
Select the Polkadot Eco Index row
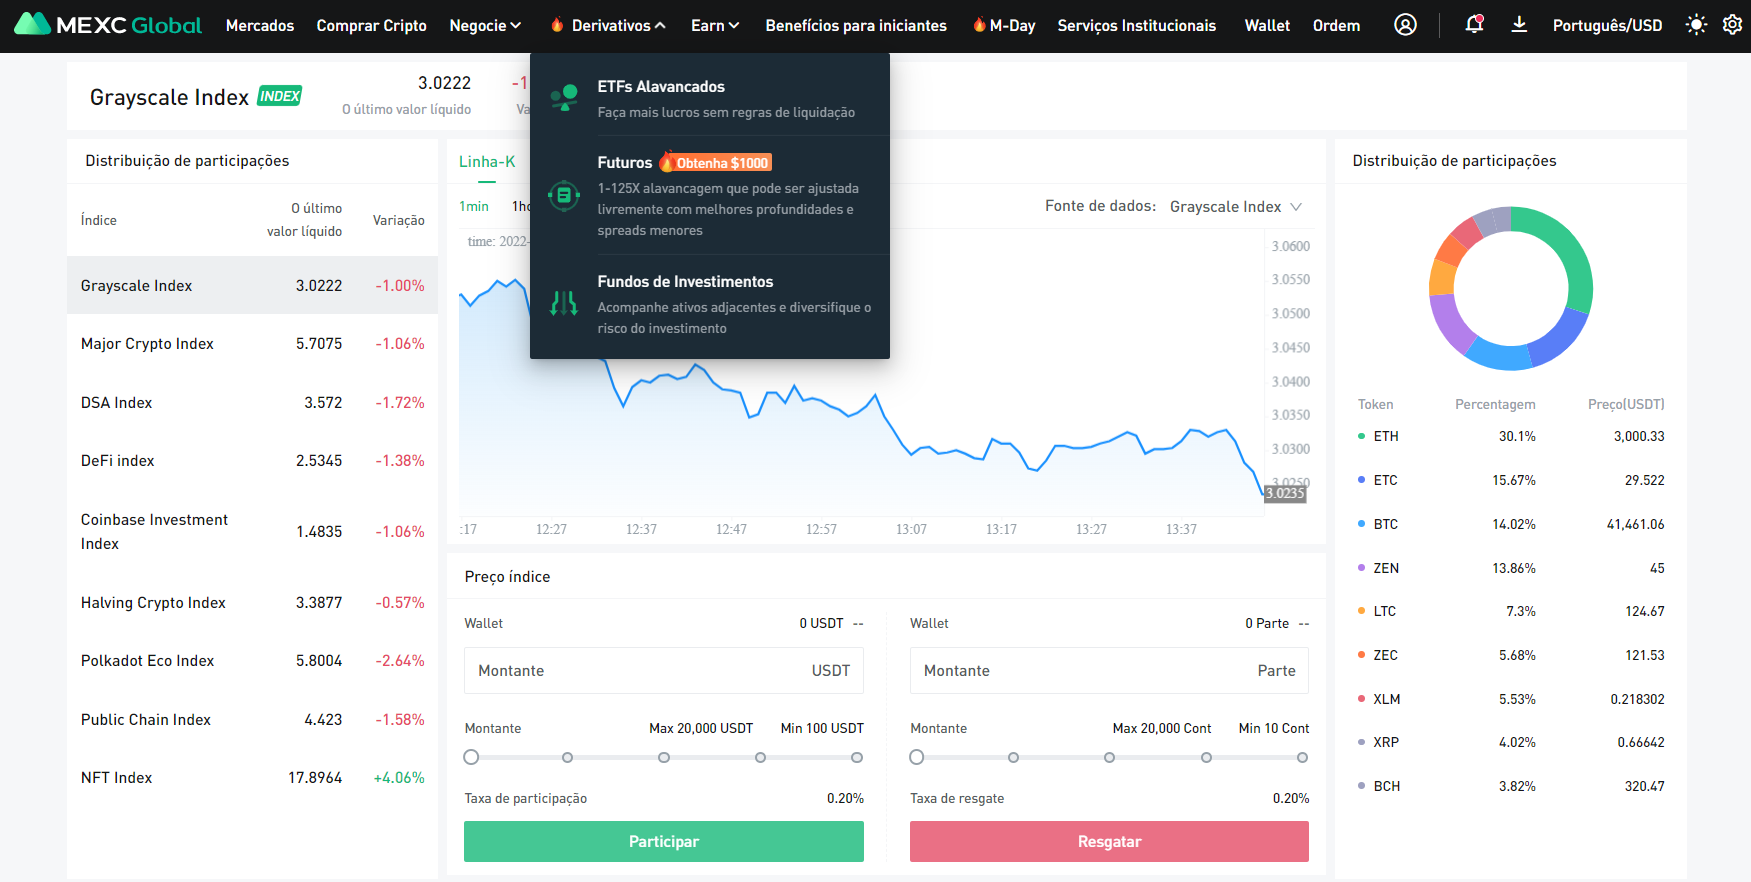(x=252, y=660)
